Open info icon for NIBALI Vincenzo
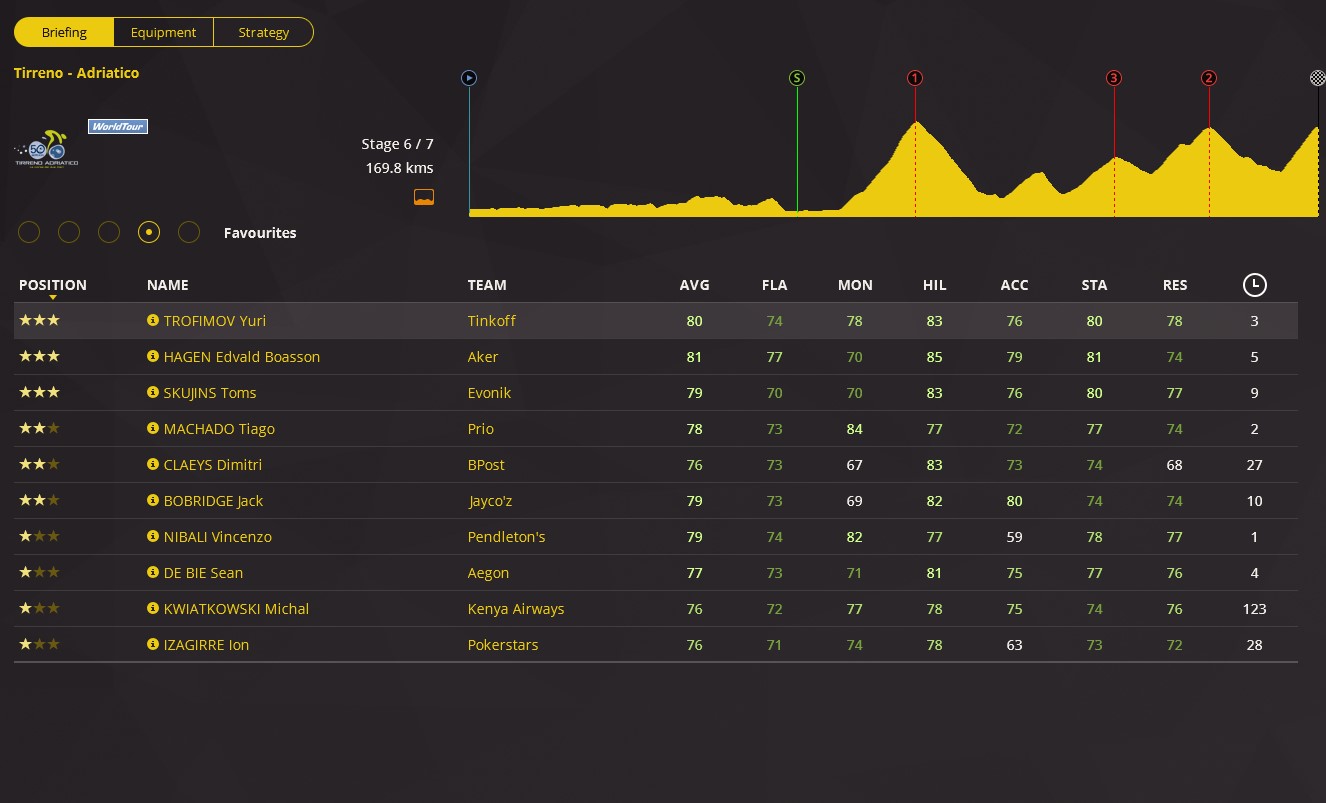 153,537
